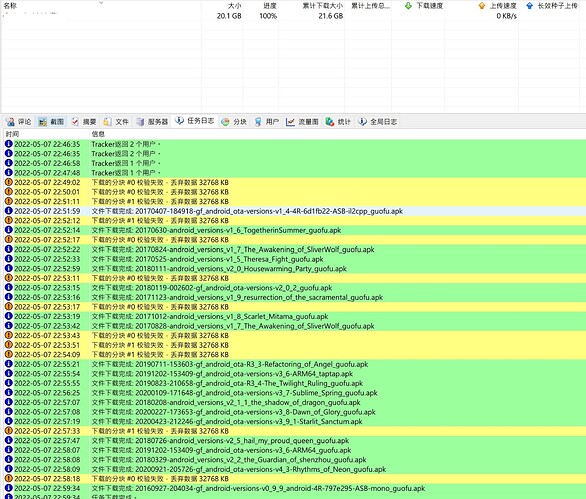The width and height of the screenshot is (586, 499).
Task: Open the 统计 statistics tab icon
Action: click(x=330, y=121)
